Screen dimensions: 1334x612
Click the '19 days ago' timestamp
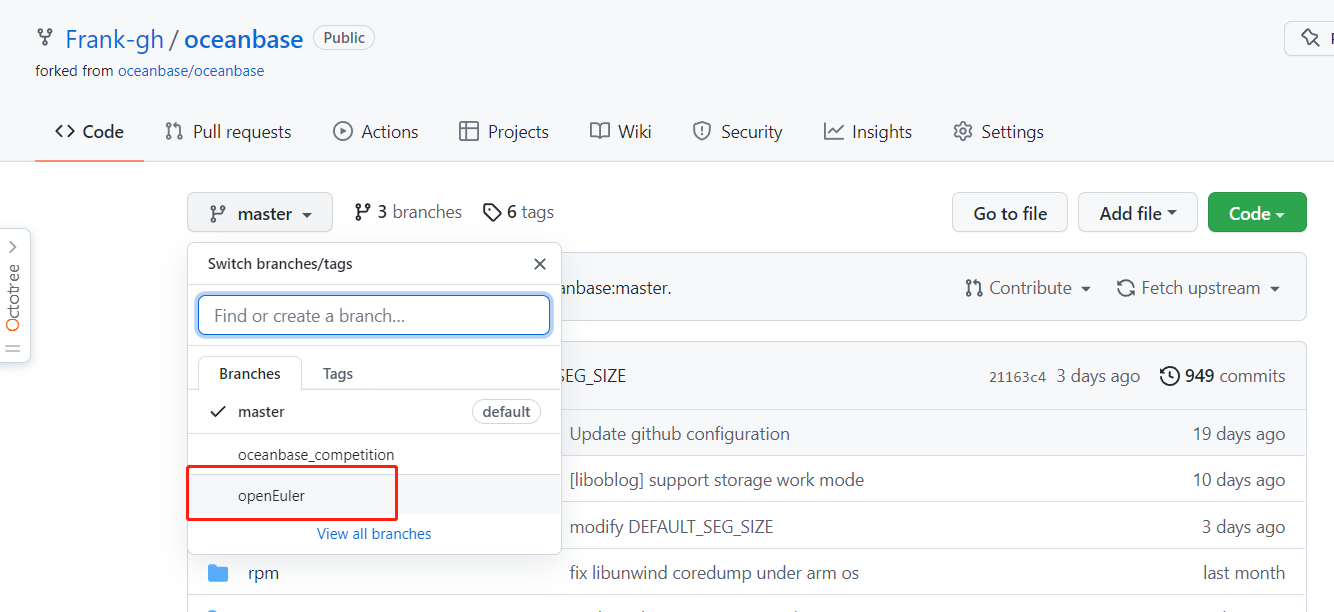click(x=1239, y=434)
